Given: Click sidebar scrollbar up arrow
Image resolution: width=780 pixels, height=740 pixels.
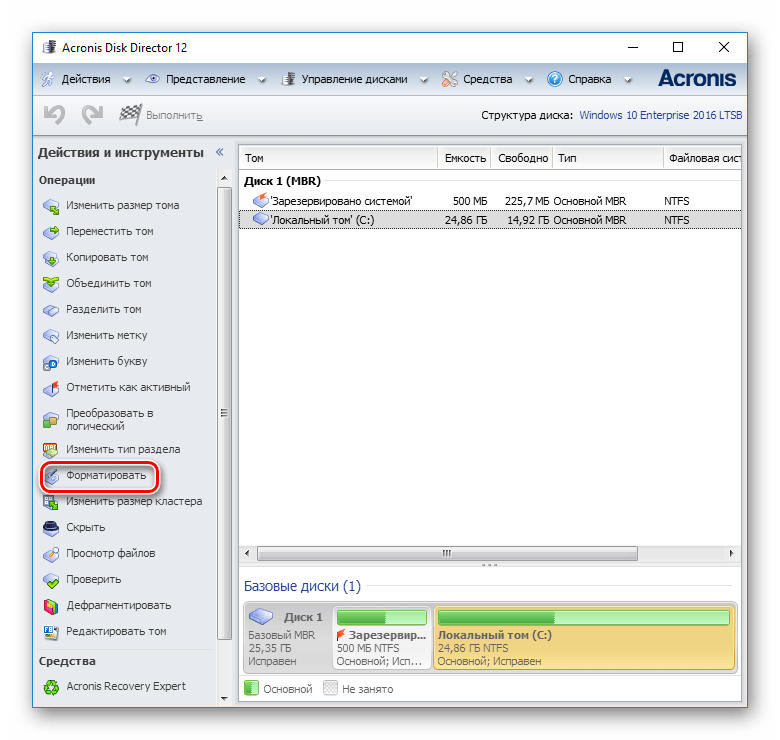Looking at the screenshot, I should [x=224, y=178].
